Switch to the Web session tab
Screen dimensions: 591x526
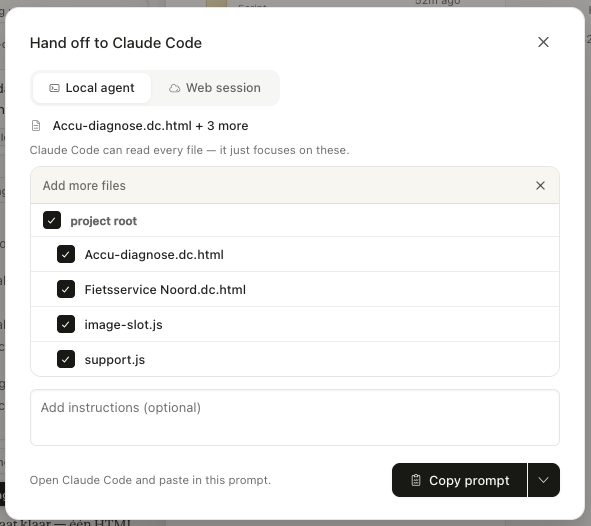point(215,88)
